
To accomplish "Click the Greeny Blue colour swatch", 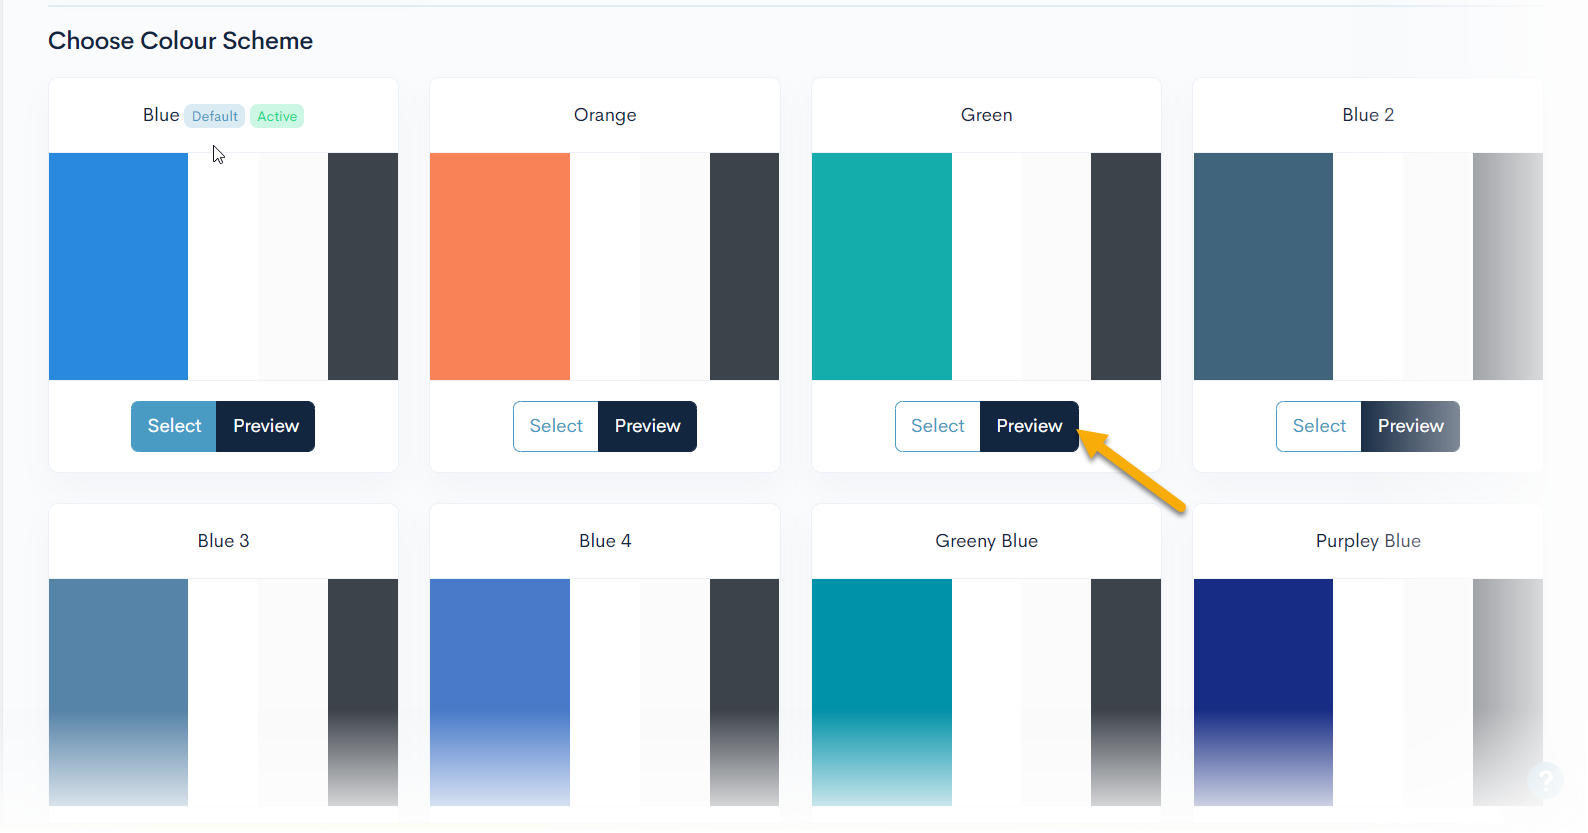I will coord(881,692).
